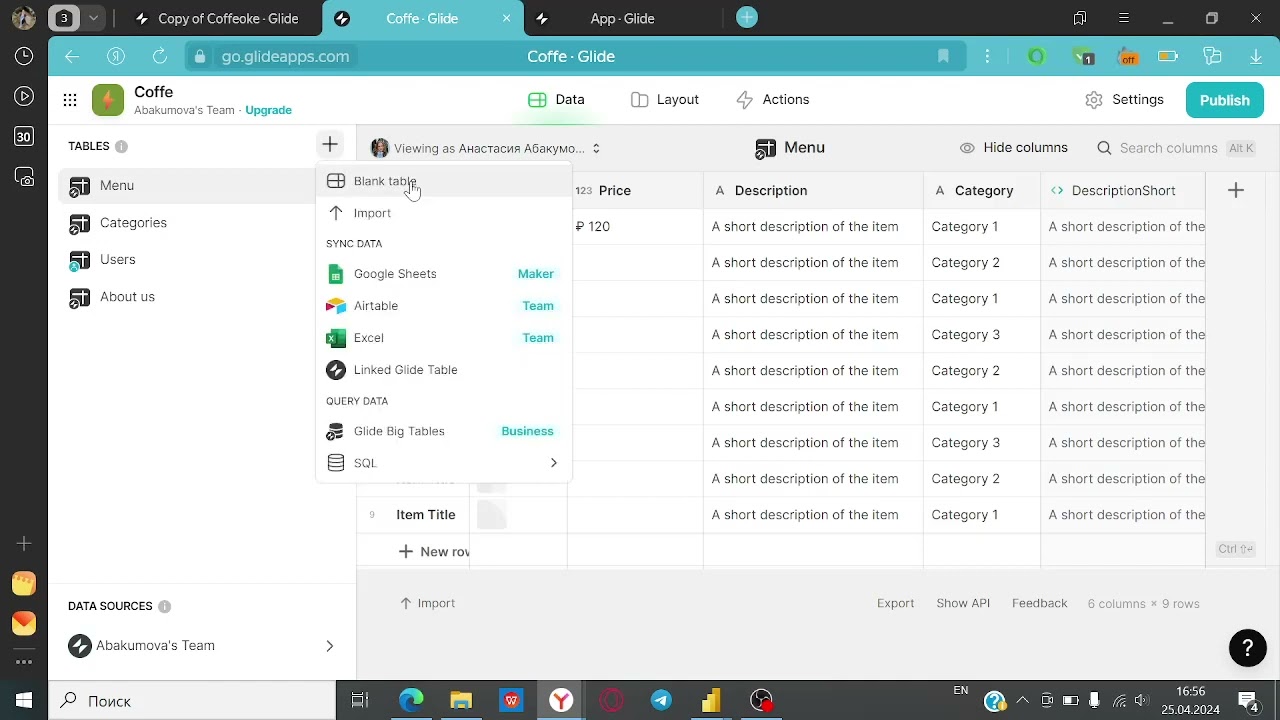The height and width of the screenshot is (720, 1280).
Task: Click the help question mark button
Action: pos(1247,647)
